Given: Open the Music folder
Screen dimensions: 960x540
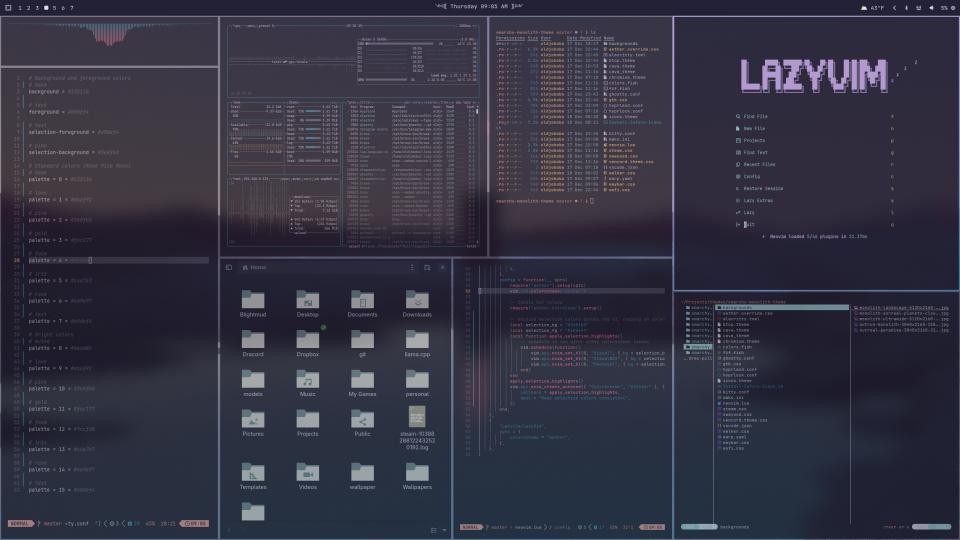Looking at the screenshot, I should (307, 381).
